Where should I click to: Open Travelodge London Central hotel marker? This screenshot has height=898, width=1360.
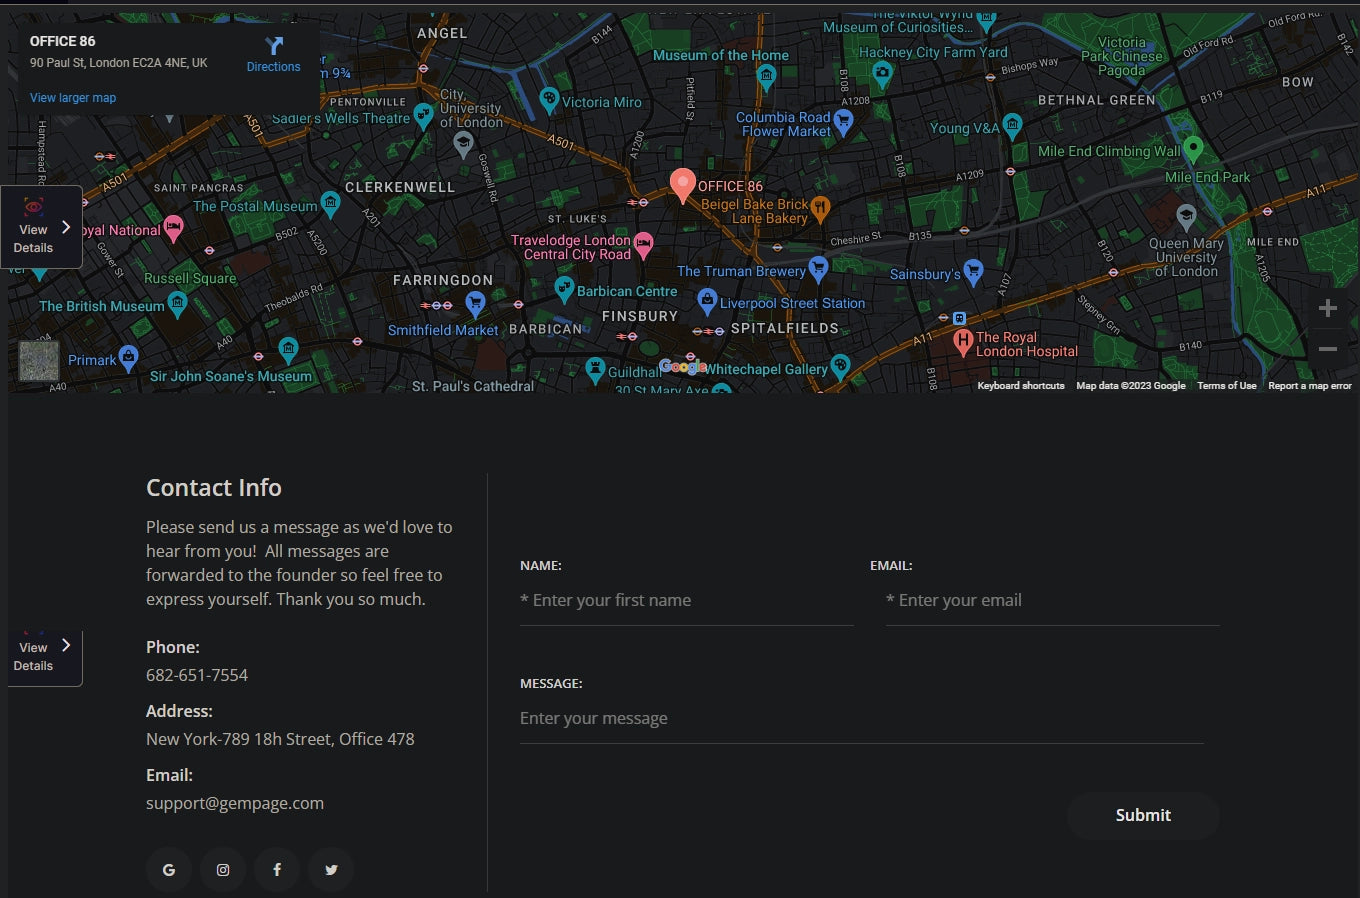tap(643, 244)
